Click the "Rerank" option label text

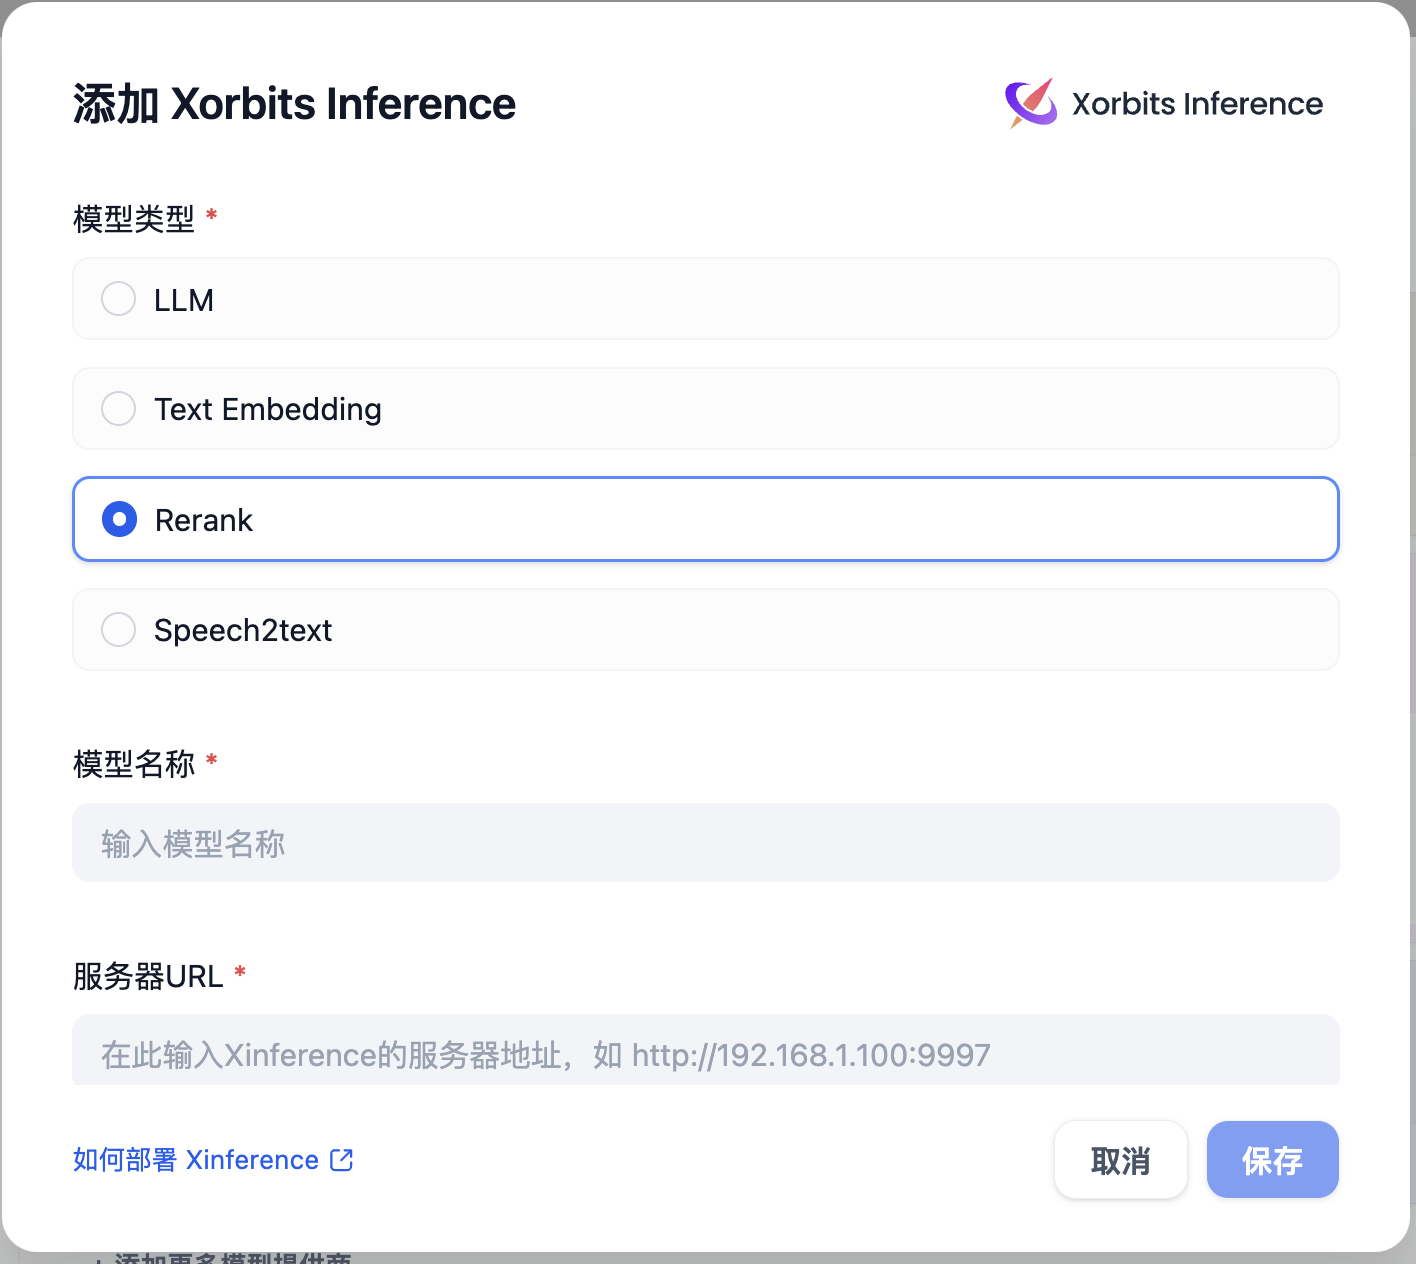[x=204, y=520]
